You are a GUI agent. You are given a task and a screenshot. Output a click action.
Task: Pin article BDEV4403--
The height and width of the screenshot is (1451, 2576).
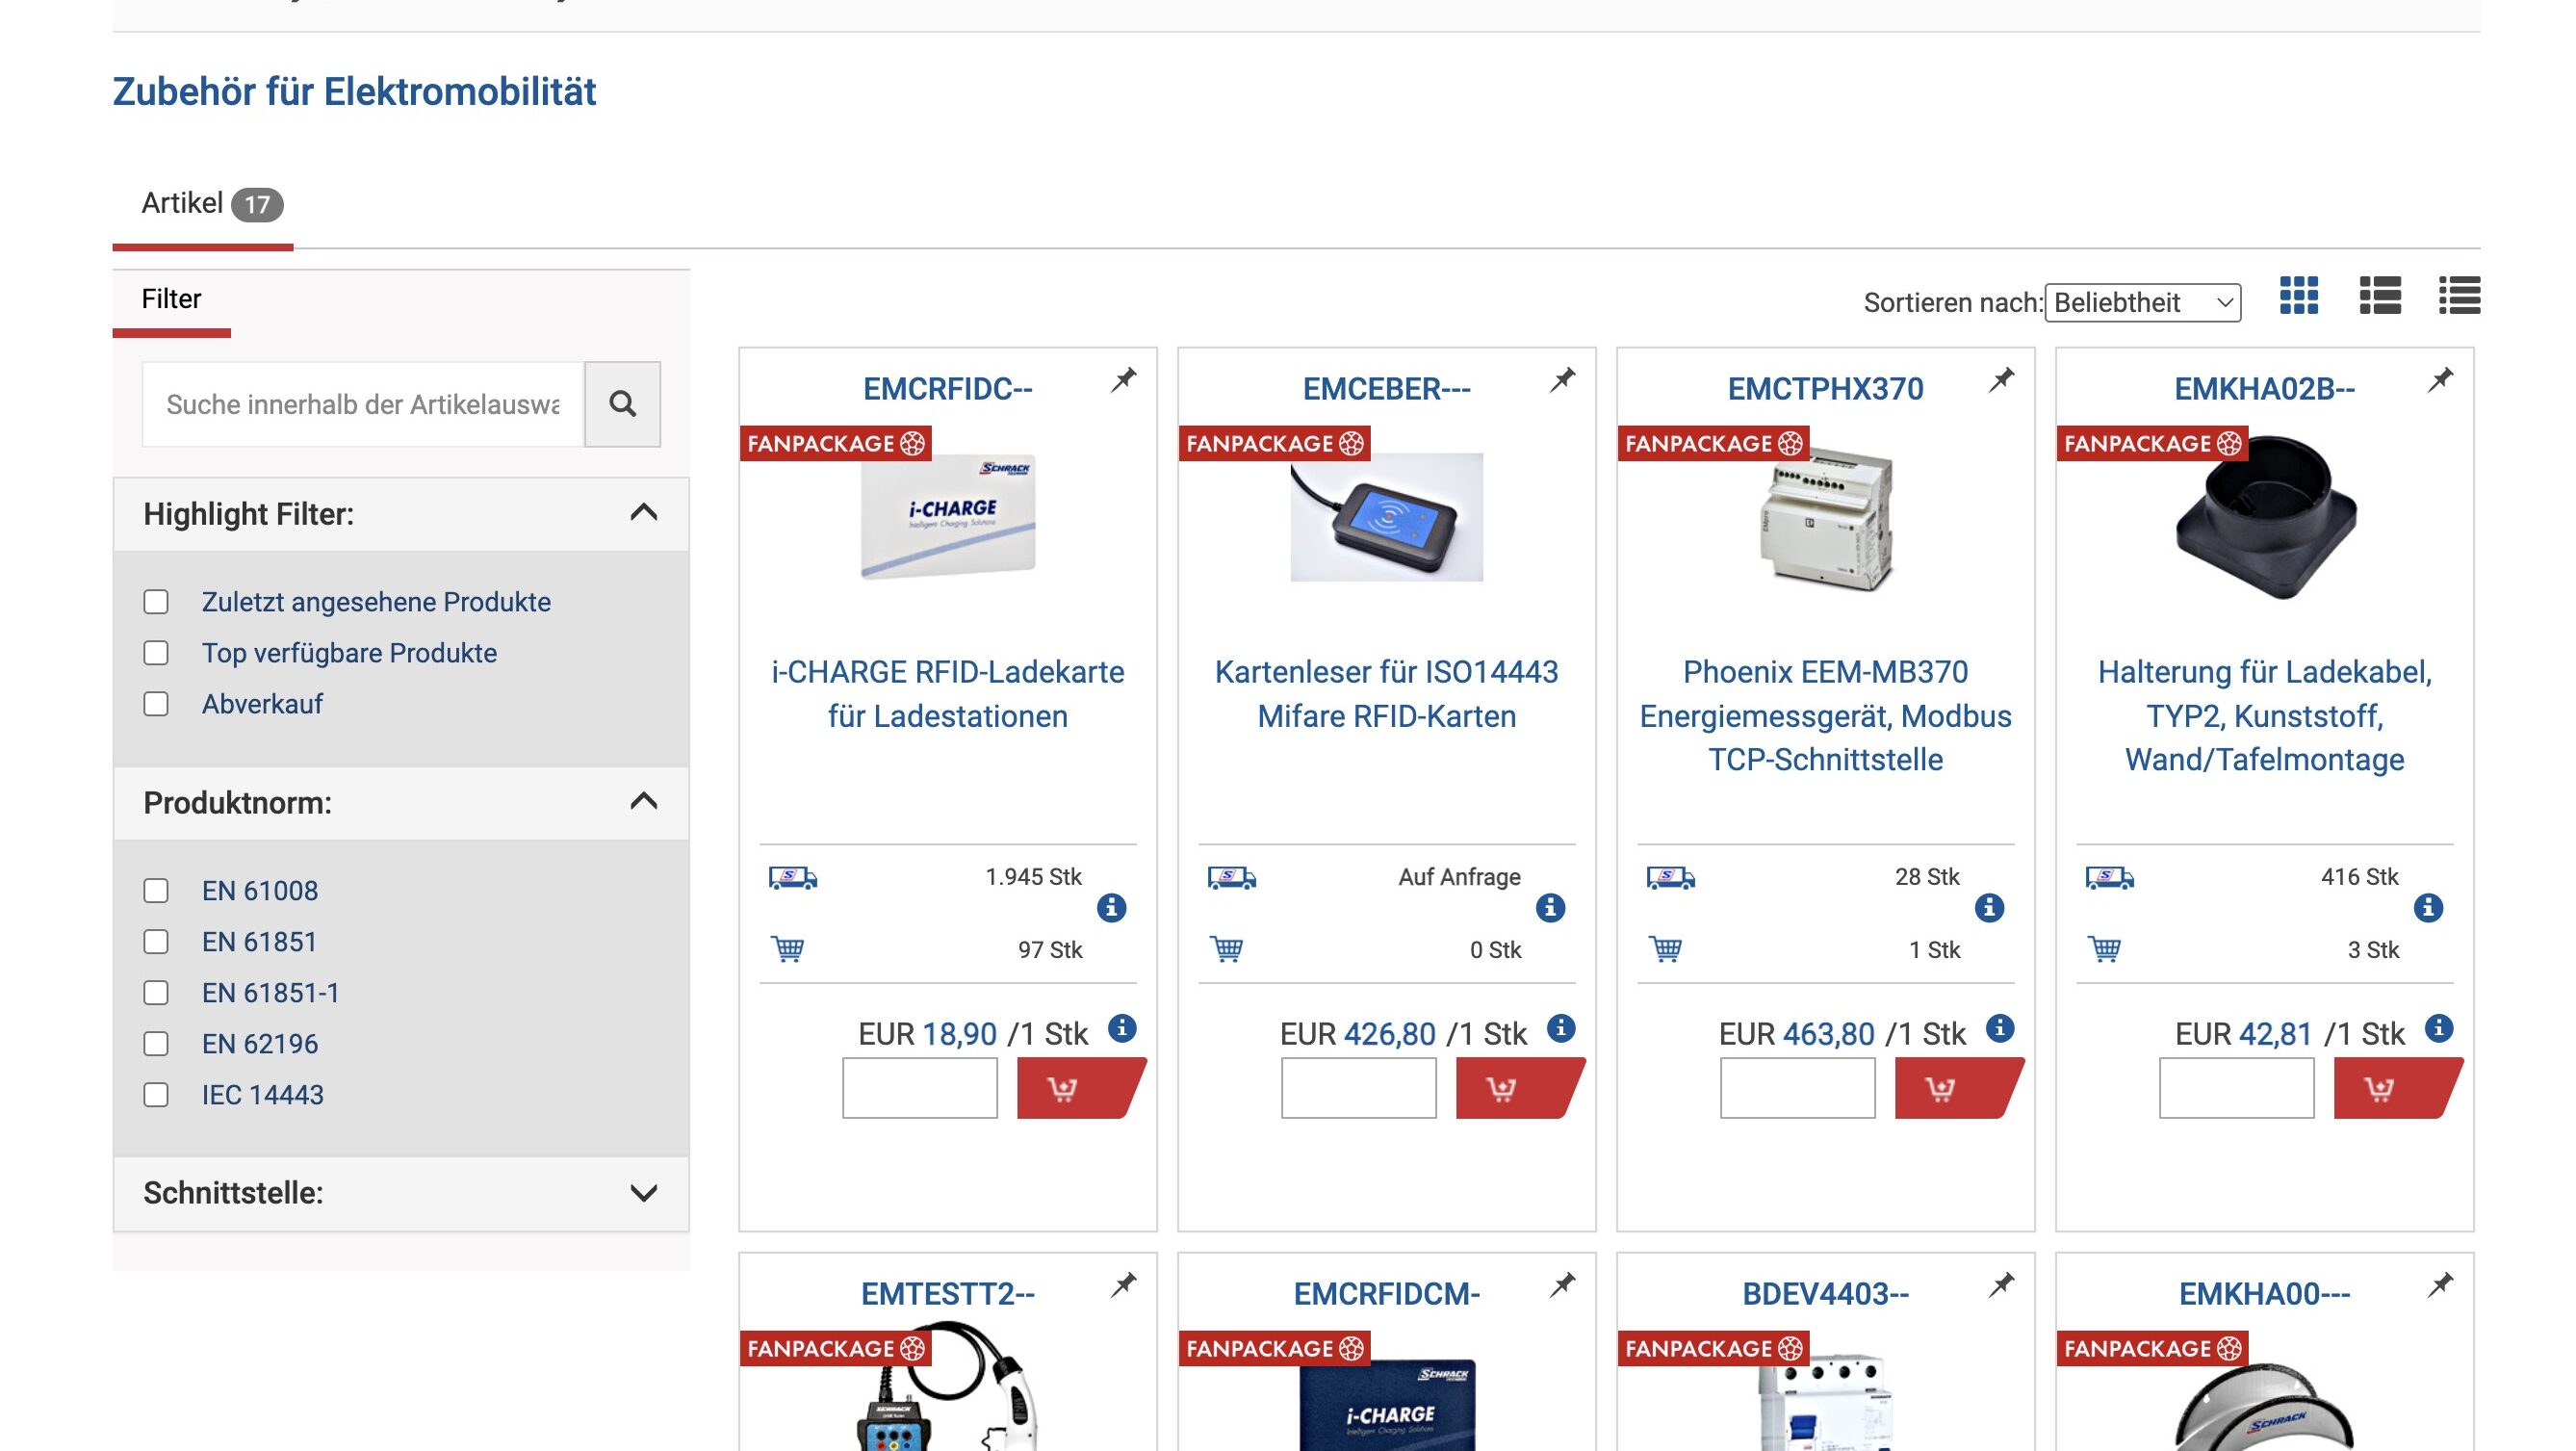click(2002, 1285)
